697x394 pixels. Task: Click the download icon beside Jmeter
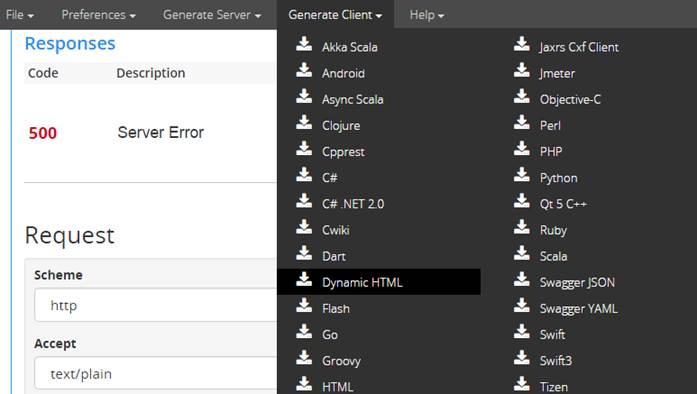coord(522,70)
